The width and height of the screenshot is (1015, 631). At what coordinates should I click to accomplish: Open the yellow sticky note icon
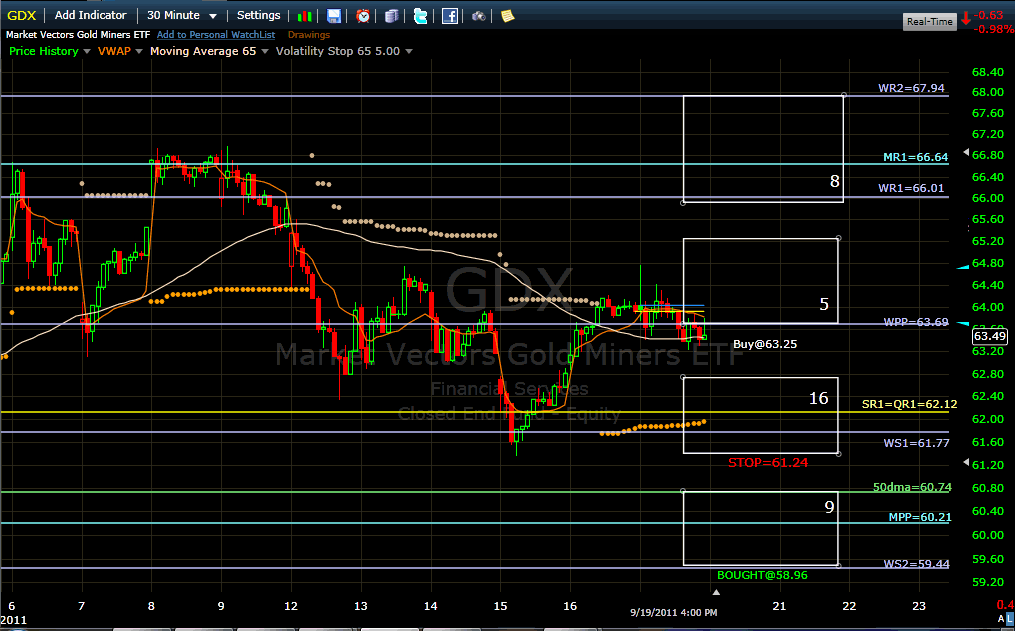(x=508, y=16)
